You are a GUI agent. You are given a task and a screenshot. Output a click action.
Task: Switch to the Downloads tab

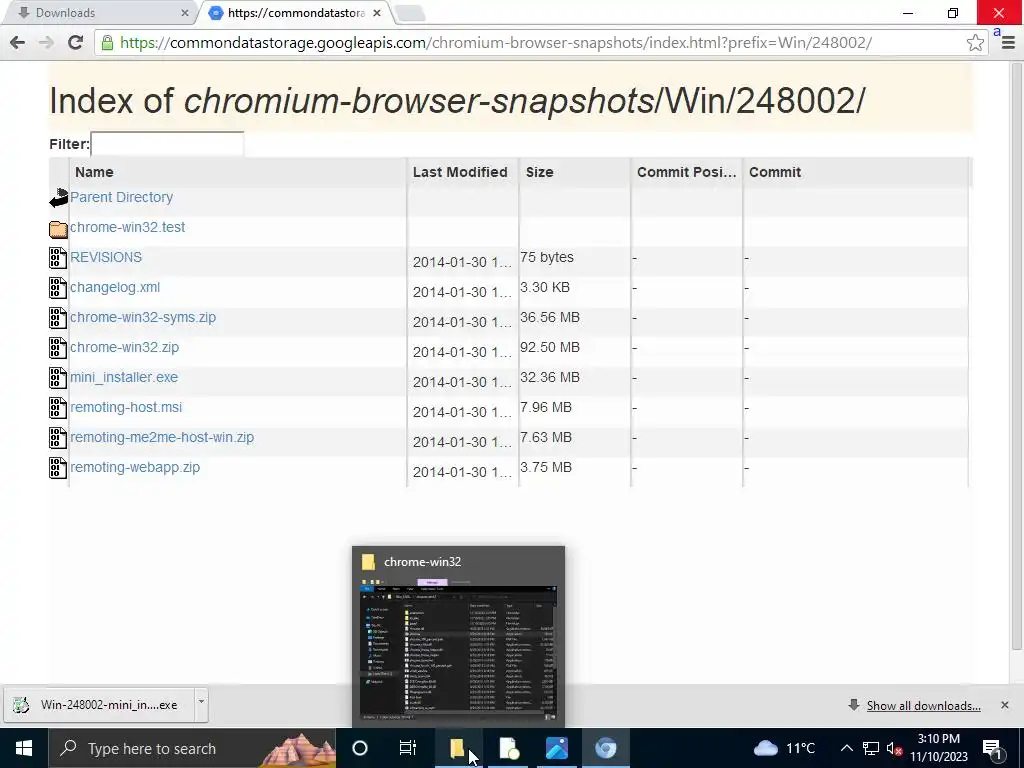coord(98,13)
